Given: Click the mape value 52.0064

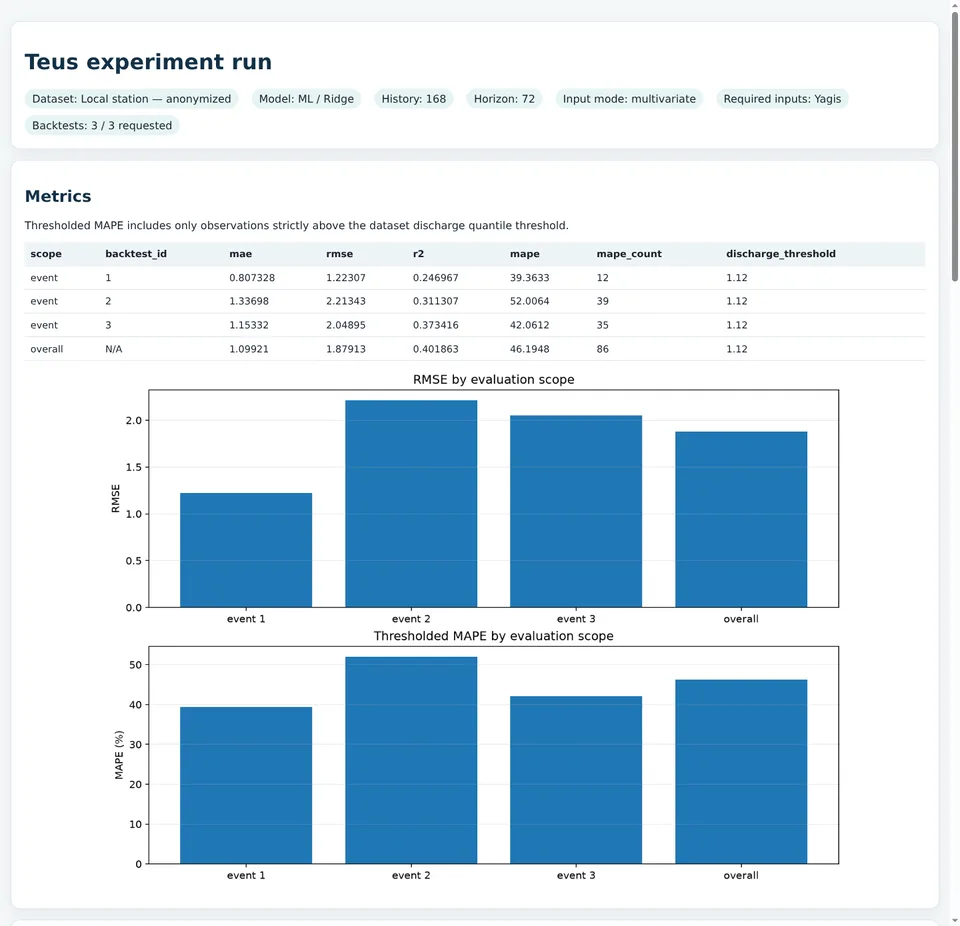Looking at the screenshot, I should click(530, 301).
